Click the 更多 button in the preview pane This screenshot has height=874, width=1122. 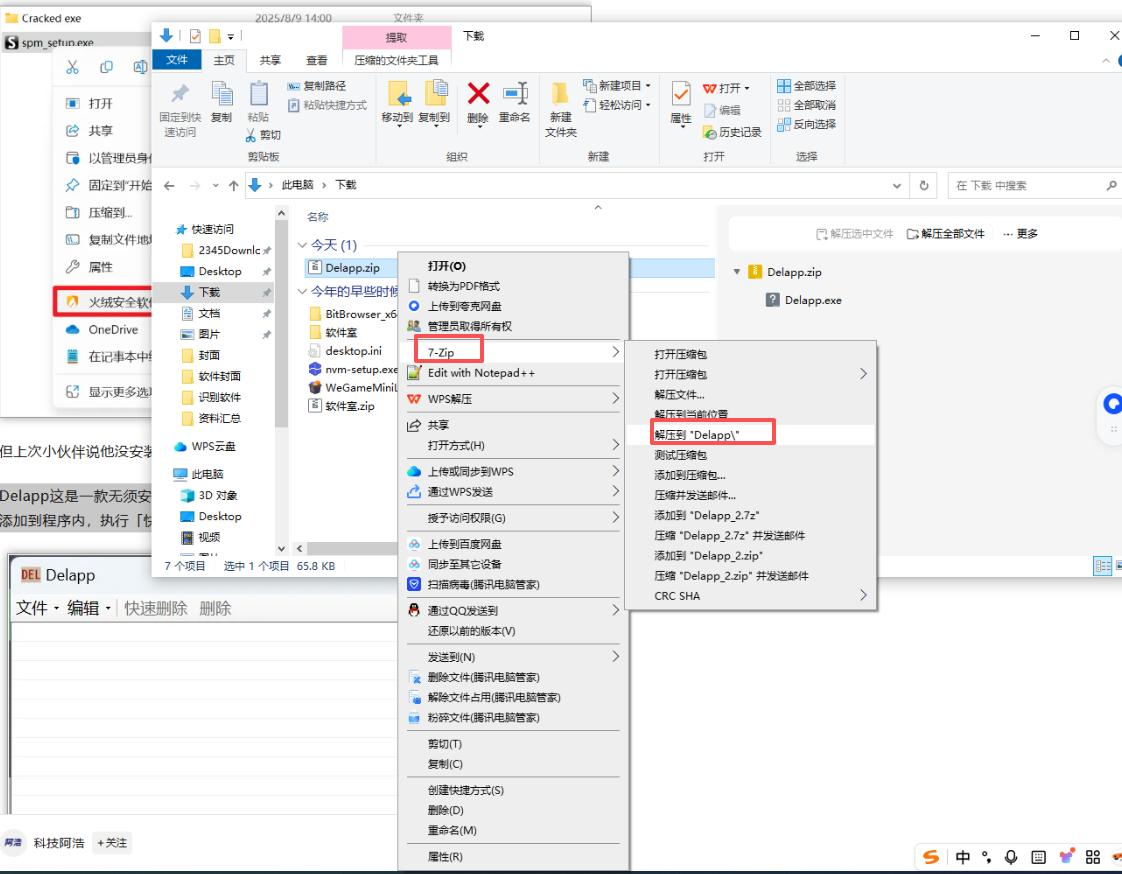coord(1020,233)
